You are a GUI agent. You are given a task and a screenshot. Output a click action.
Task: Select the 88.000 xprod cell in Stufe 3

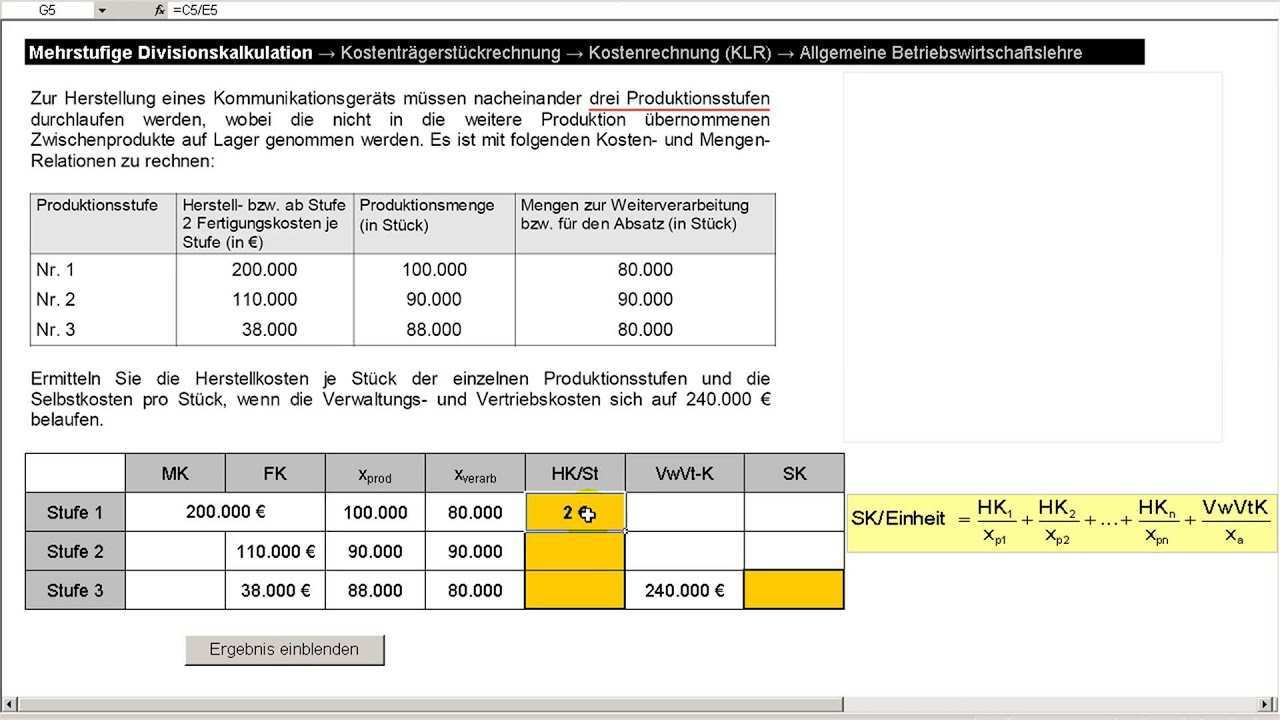[375, 590]
